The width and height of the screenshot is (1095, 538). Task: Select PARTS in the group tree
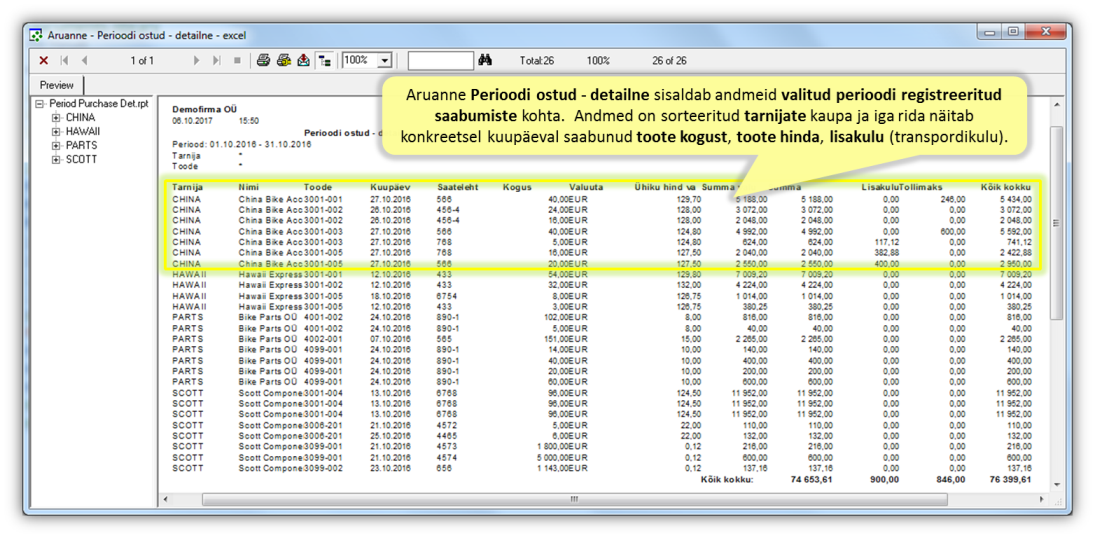81,145
